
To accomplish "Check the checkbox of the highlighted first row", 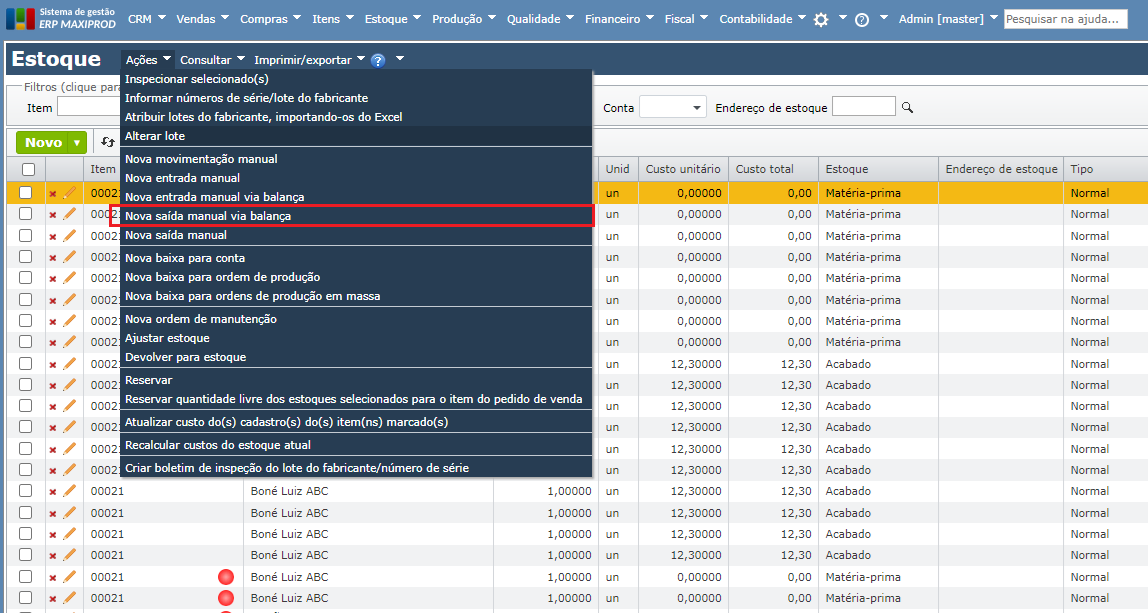I will click(26, 193).
